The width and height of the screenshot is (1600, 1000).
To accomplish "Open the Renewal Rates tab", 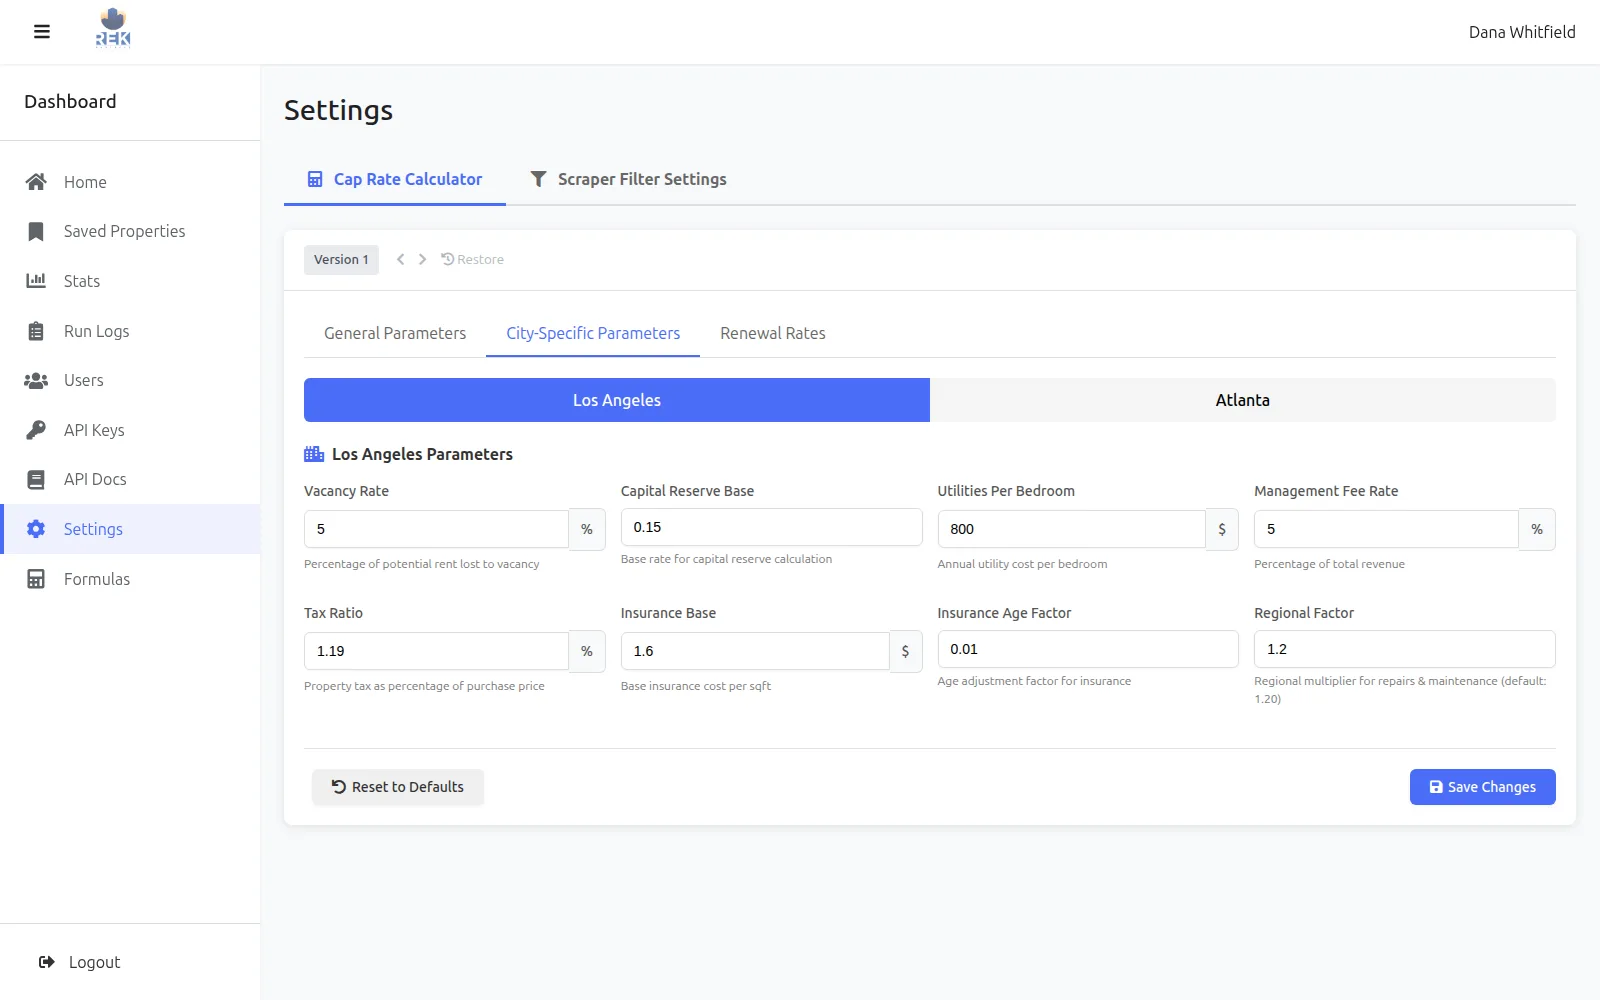I will tap(773, 333).
